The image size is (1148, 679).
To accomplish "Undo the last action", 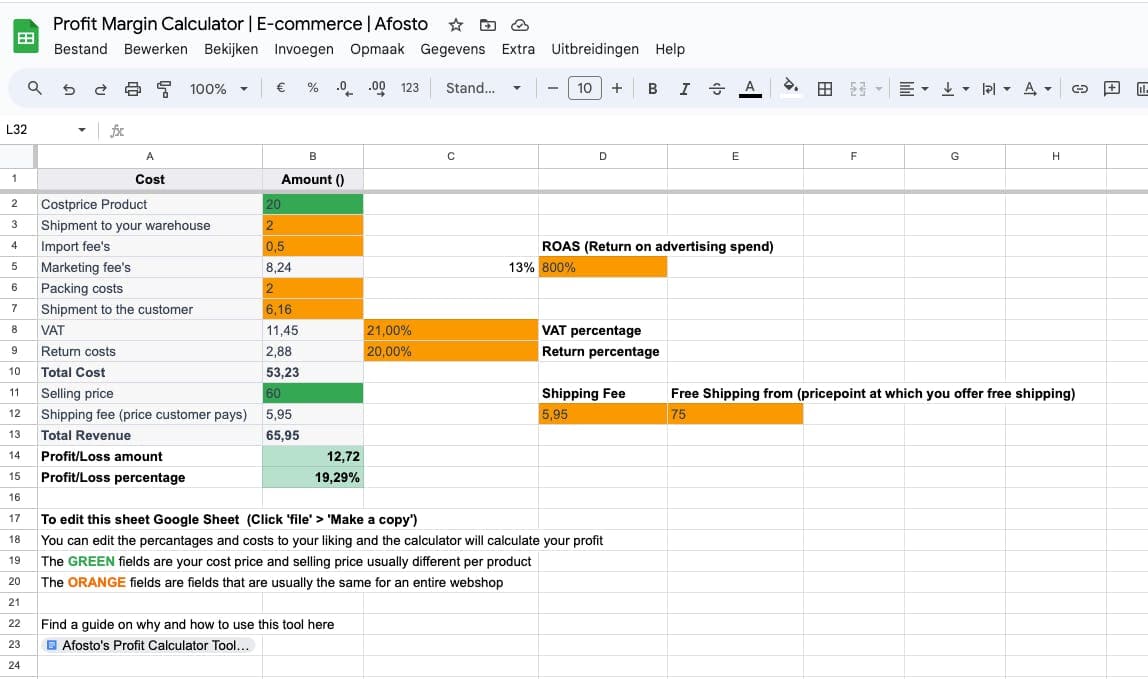I will (x=69, y=89).
